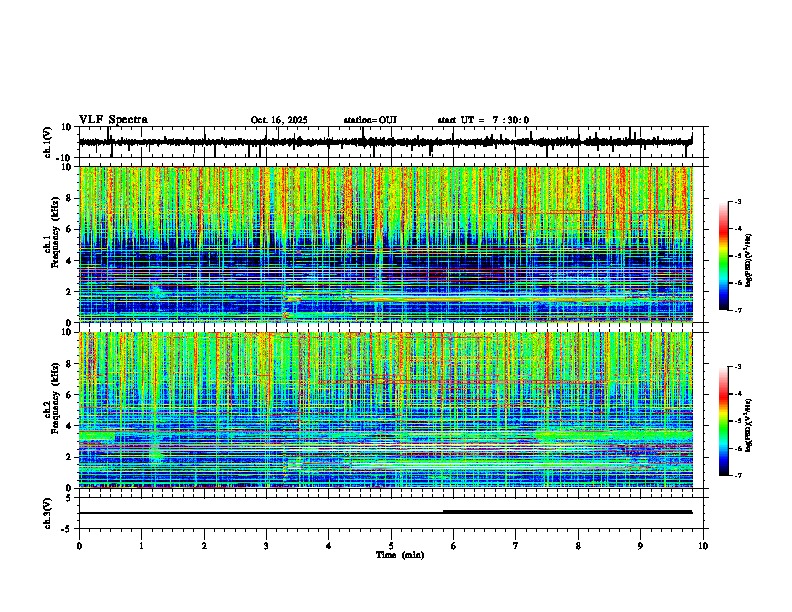
Task: Click the "10" tick on the time axis
Action: coord(703,546)
